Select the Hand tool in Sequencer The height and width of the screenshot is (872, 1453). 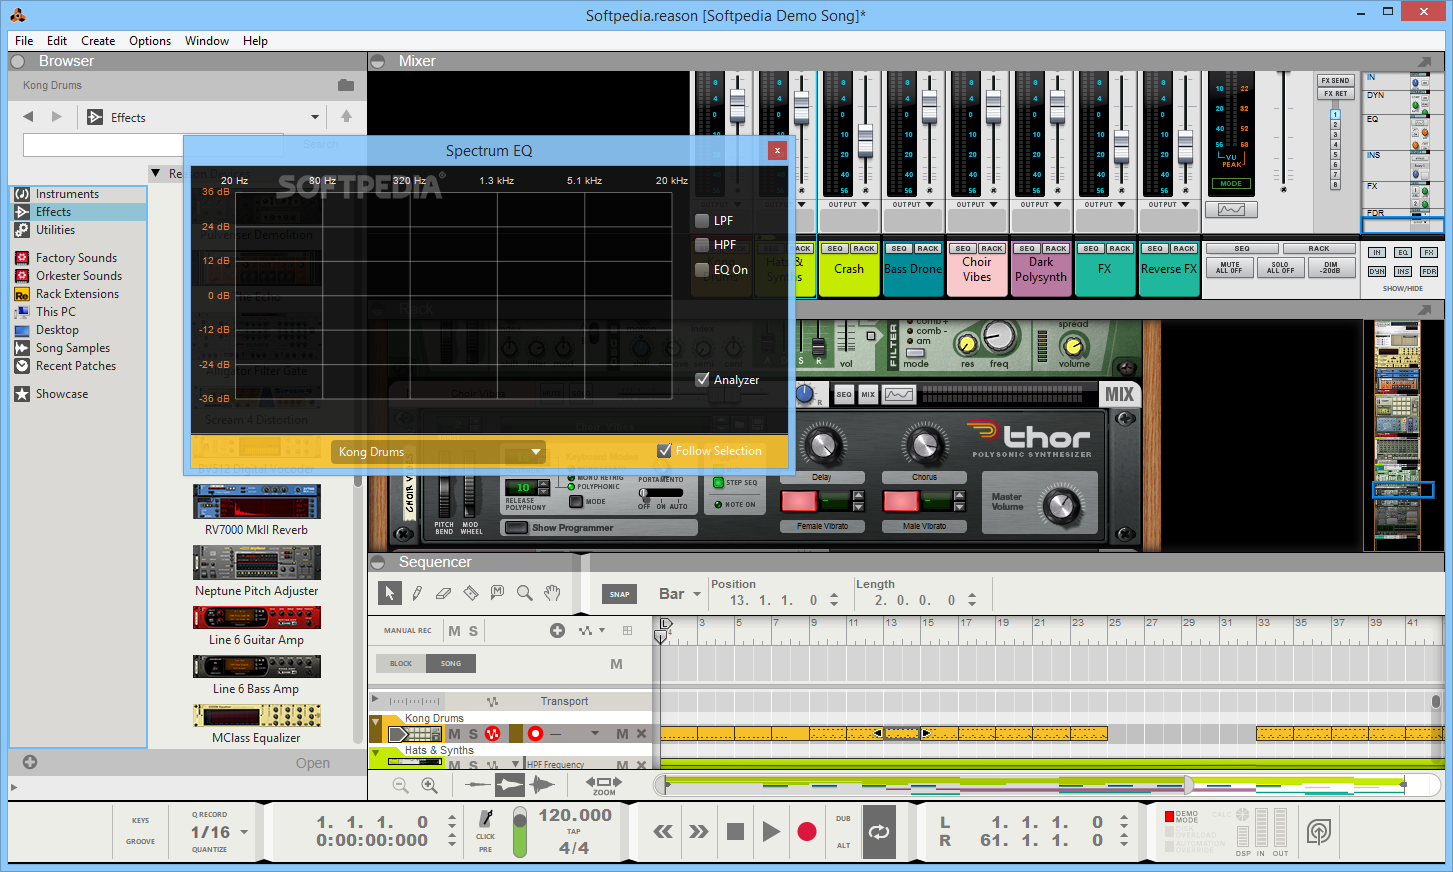click(552, 593)
